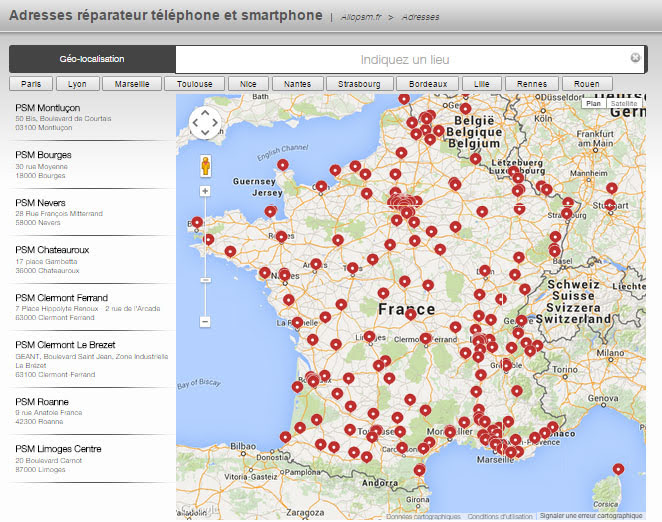Screen dimensions: 662x522
Task: Click the zoom slider handle
Action: coord(205,280)
